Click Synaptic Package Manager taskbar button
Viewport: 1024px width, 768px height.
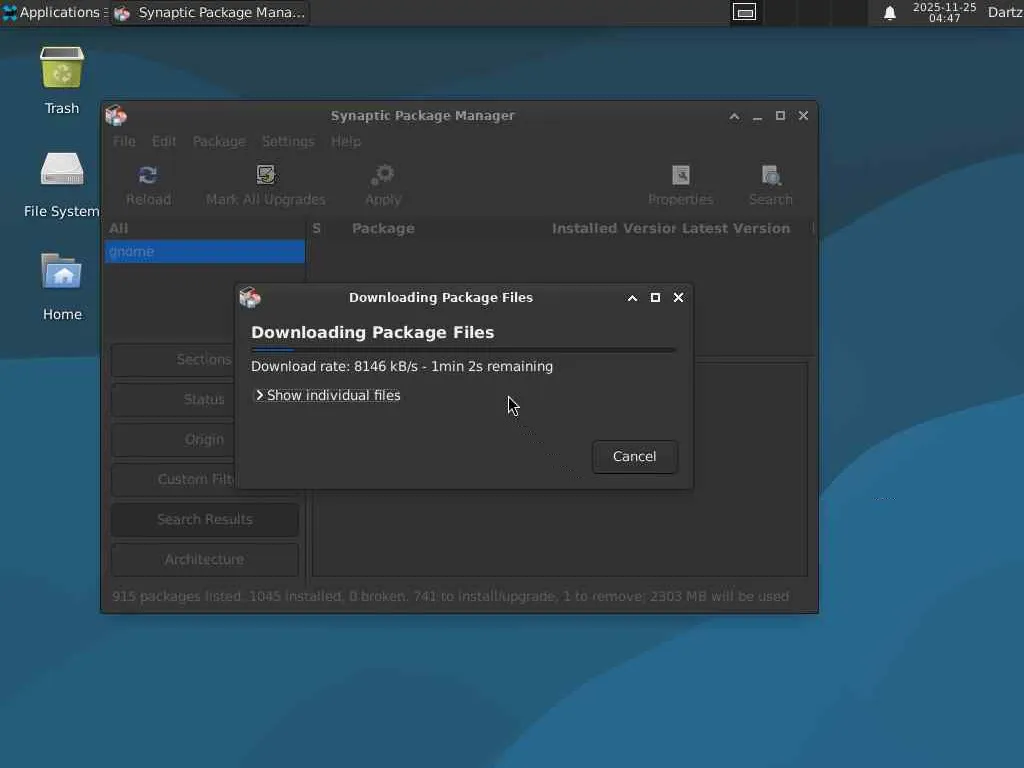pyautogui.click(x=210, y=12)
